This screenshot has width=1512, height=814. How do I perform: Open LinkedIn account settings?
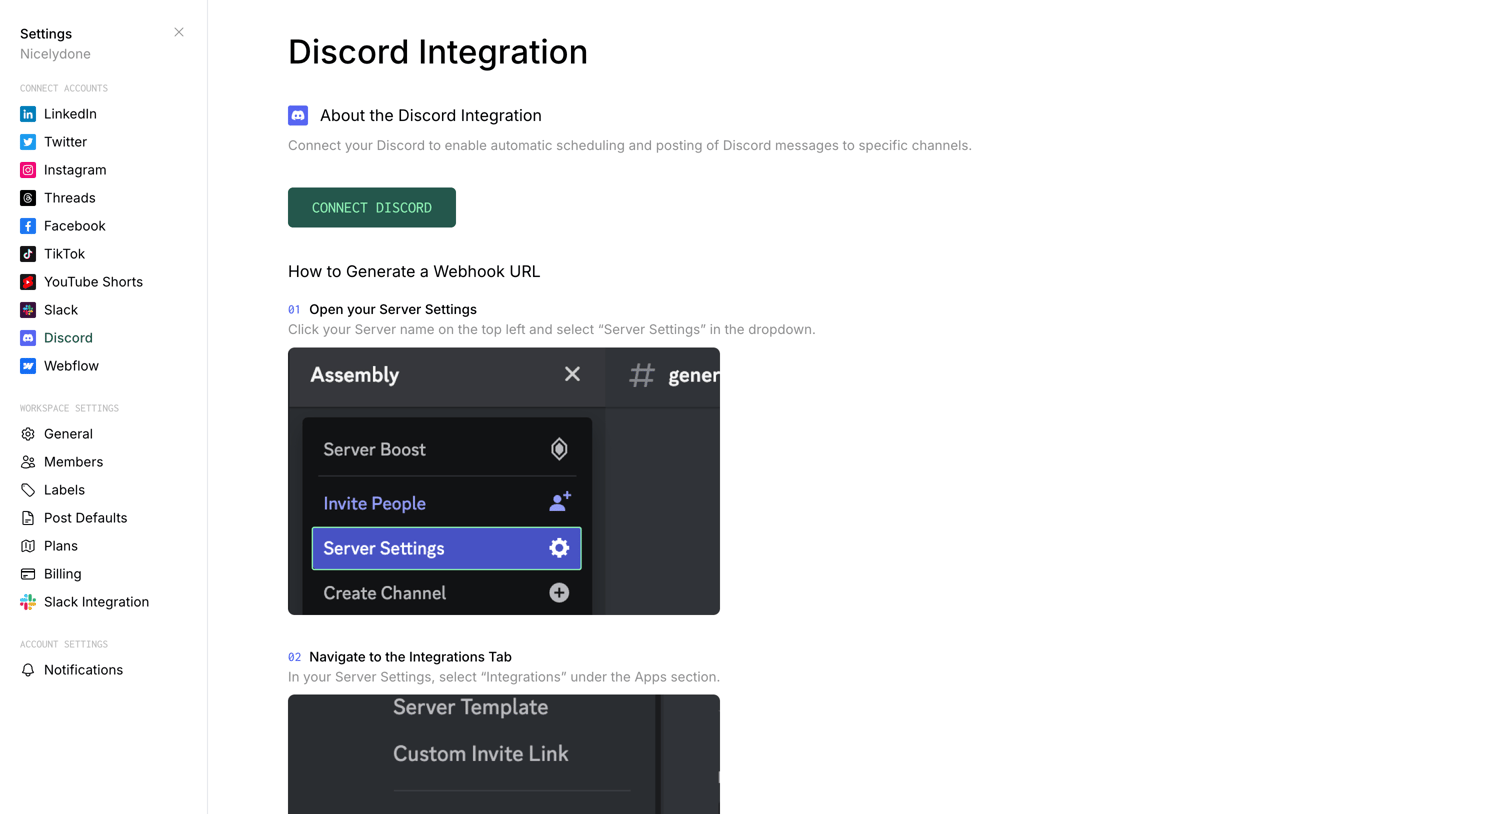[70, 114]
